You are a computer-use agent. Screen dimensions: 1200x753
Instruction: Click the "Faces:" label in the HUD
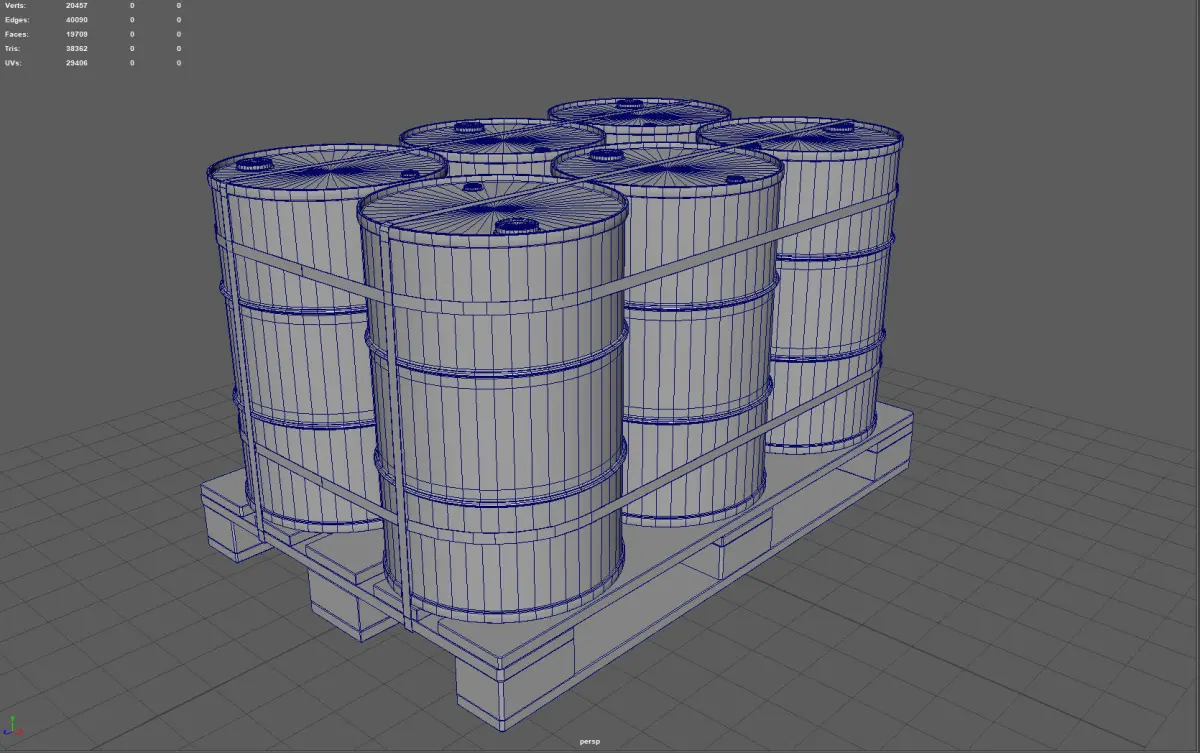[15, 34]
